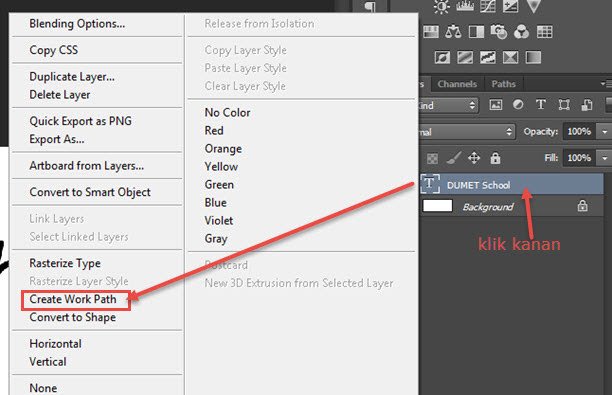The image size is (612, 395).
Task: Choose Quick Export as PNG
Action: pos(80,121)
